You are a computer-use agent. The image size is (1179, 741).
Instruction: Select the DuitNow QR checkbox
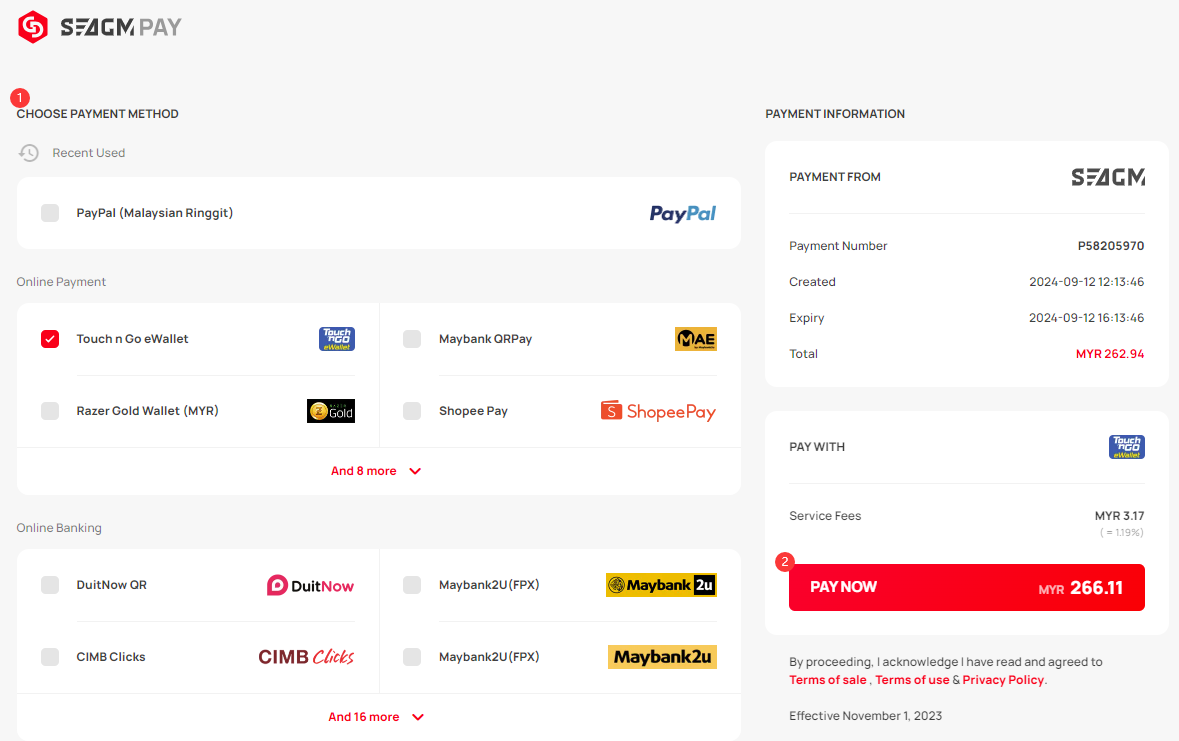click(x=50, y=585)
